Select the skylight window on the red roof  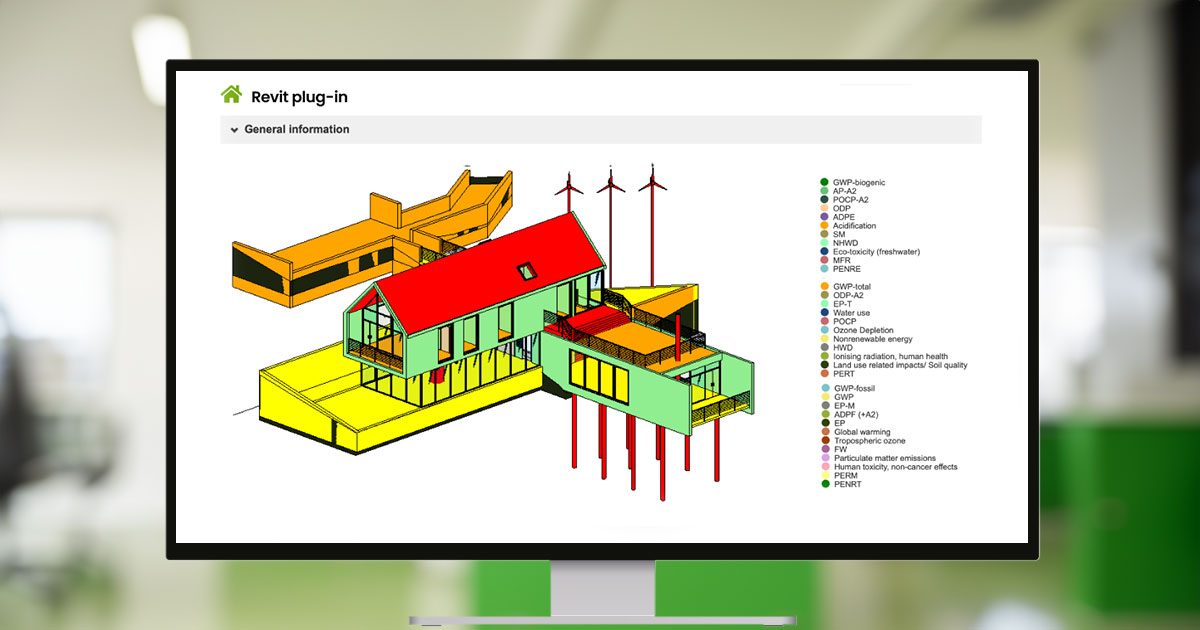coord(526,271)
